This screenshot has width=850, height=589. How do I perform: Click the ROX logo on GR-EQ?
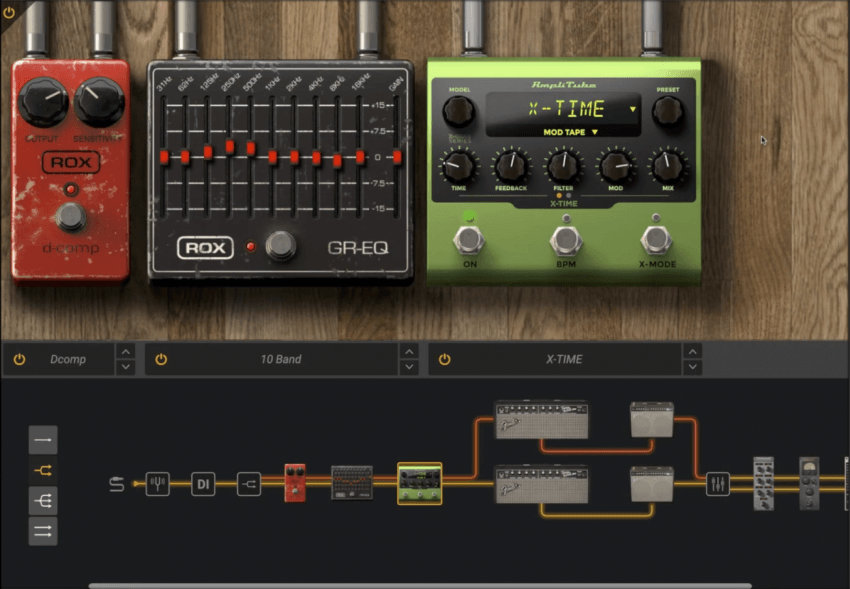tap(205, 248)
